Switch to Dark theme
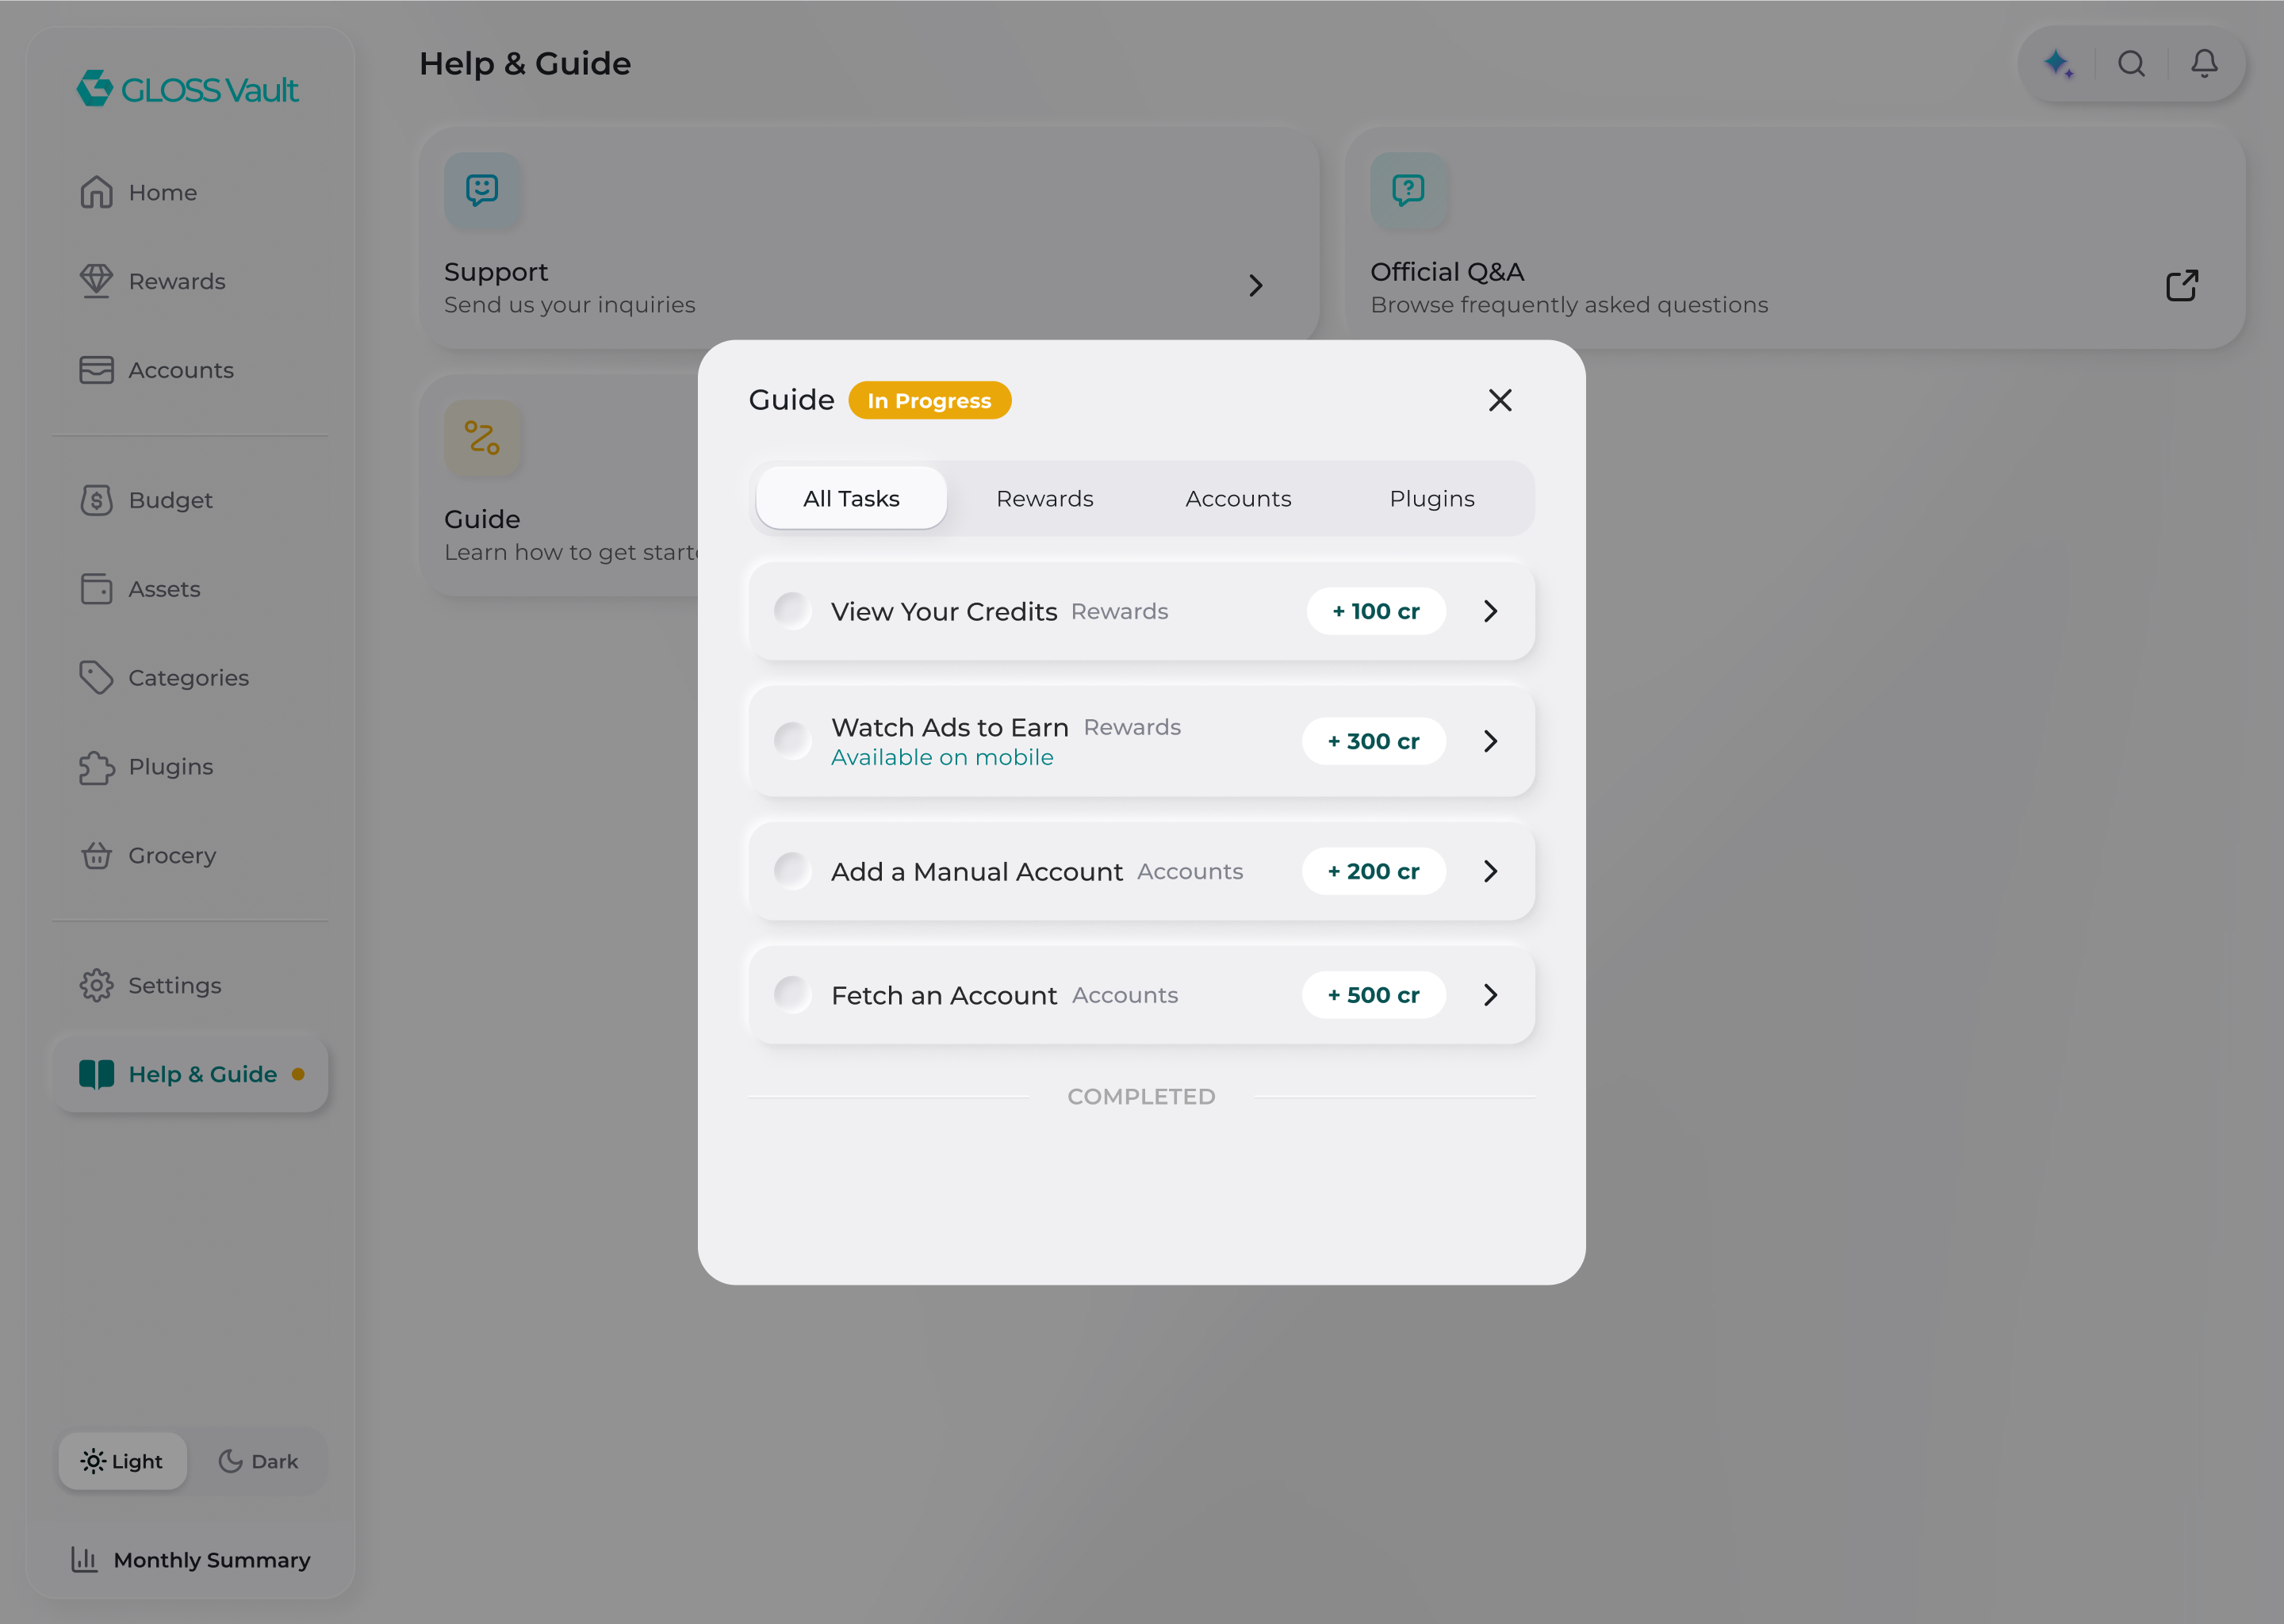The width and height of the screenshot is (2284, 1624). click(258, 1461)
